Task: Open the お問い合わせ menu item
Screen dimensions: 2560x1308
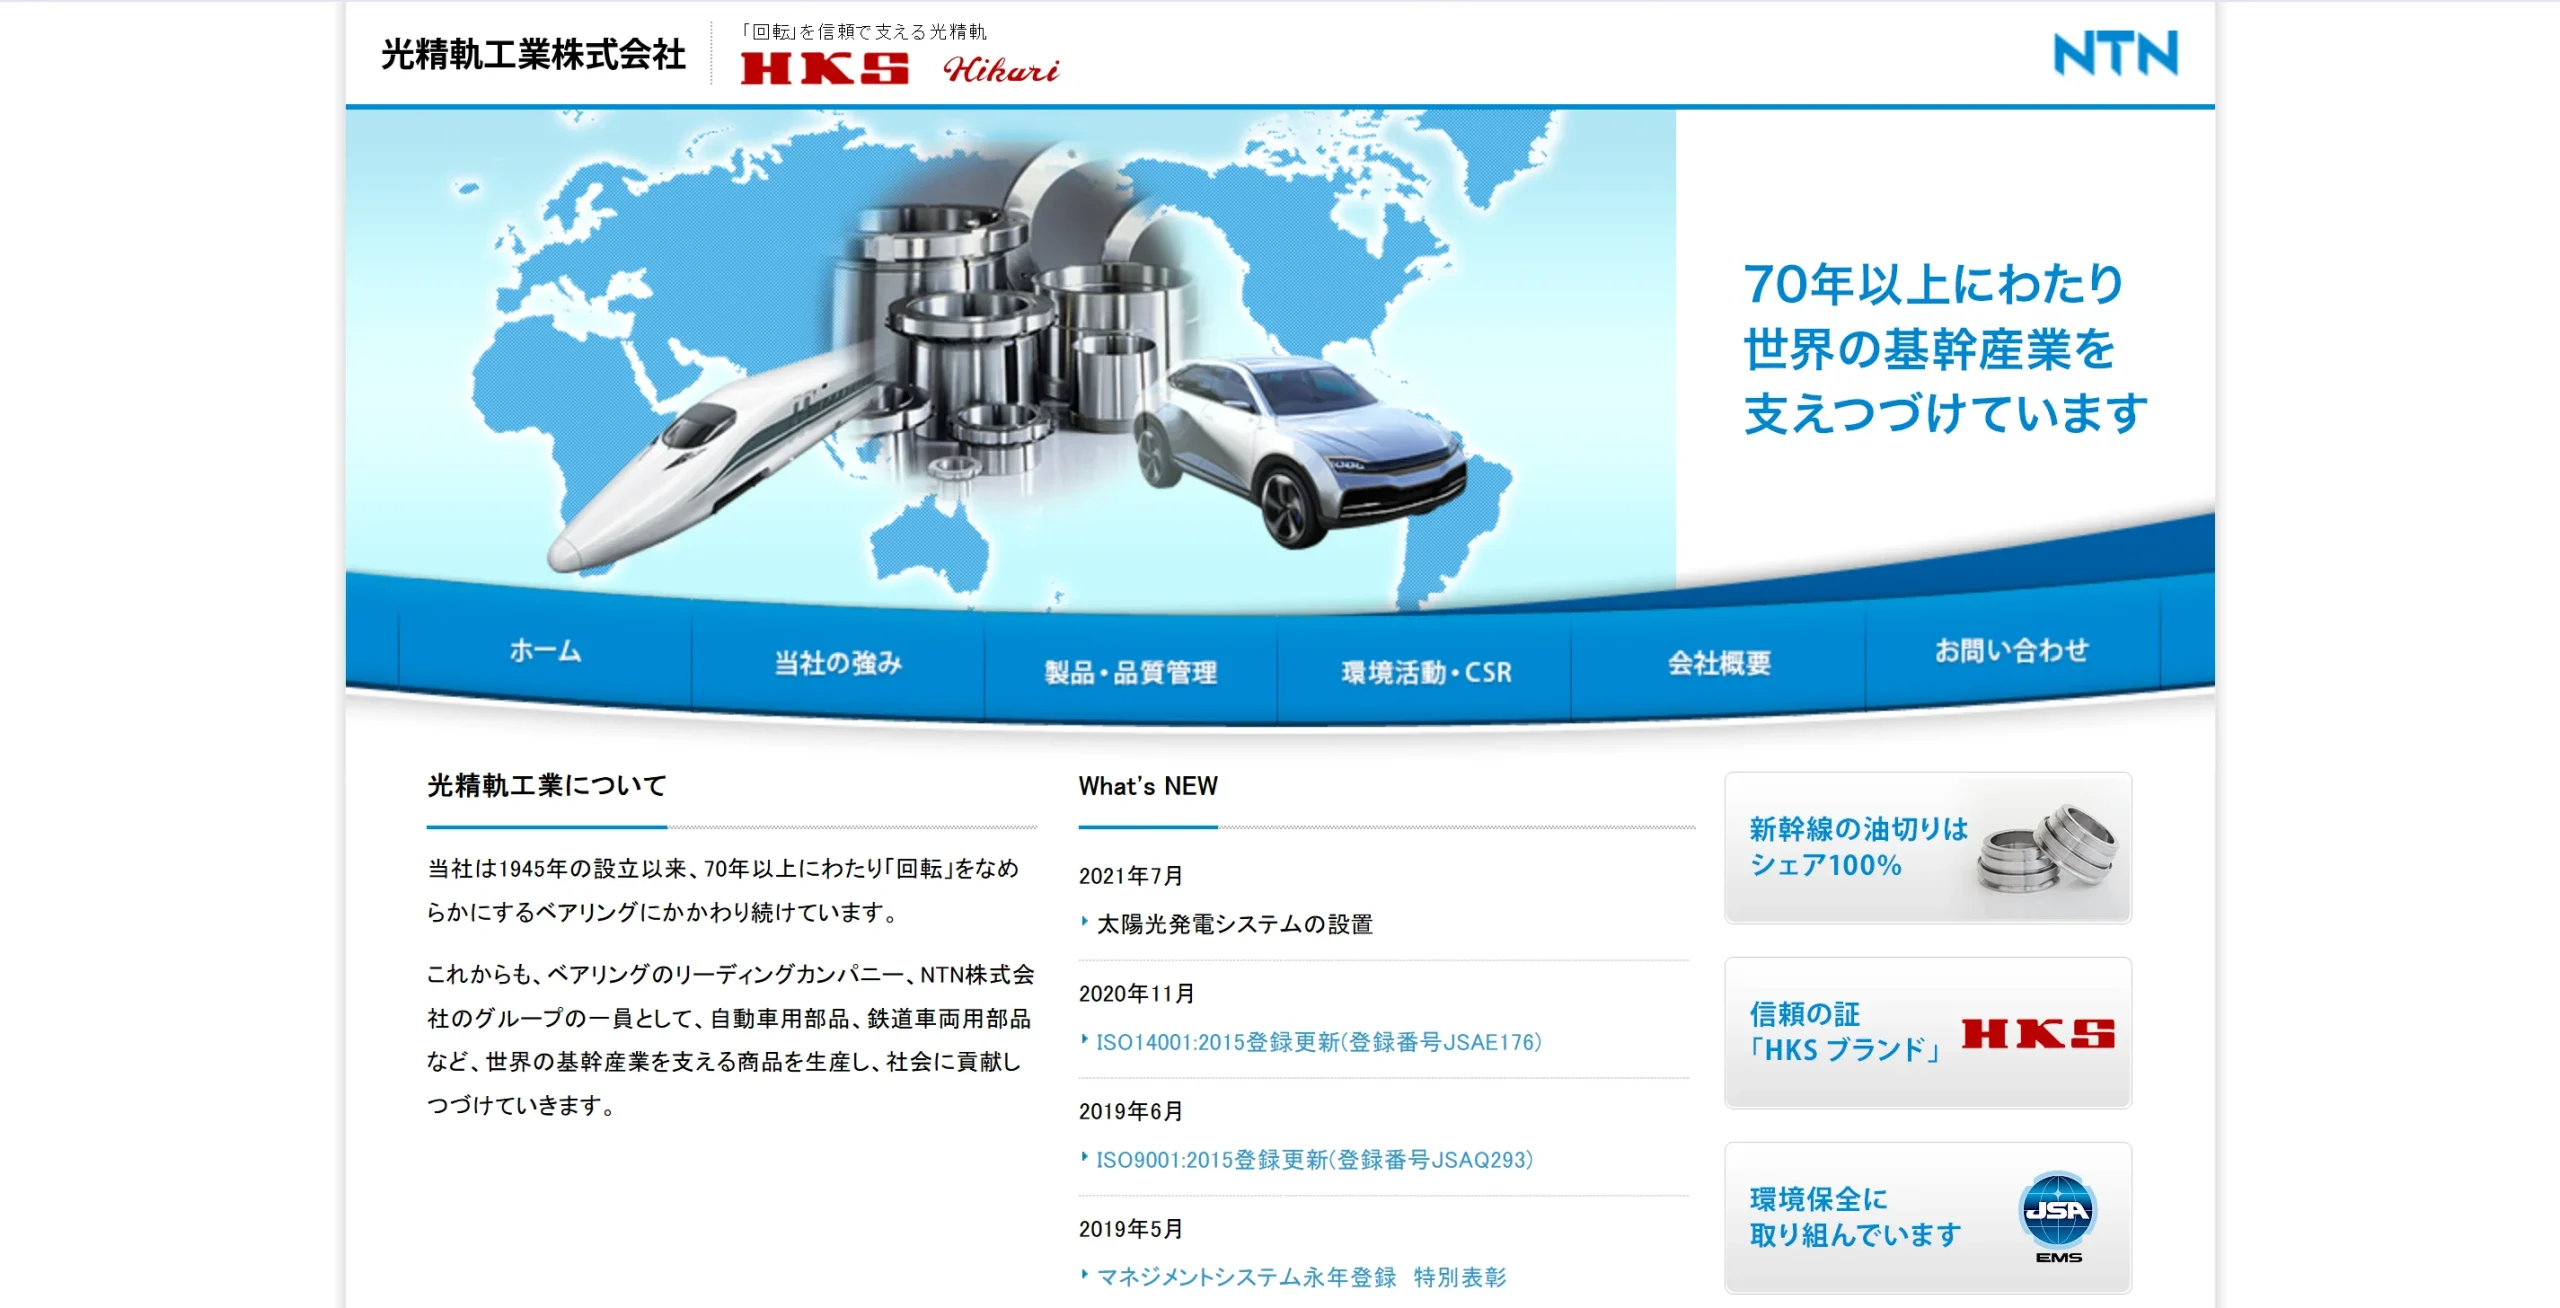Action: (2012, 651)
